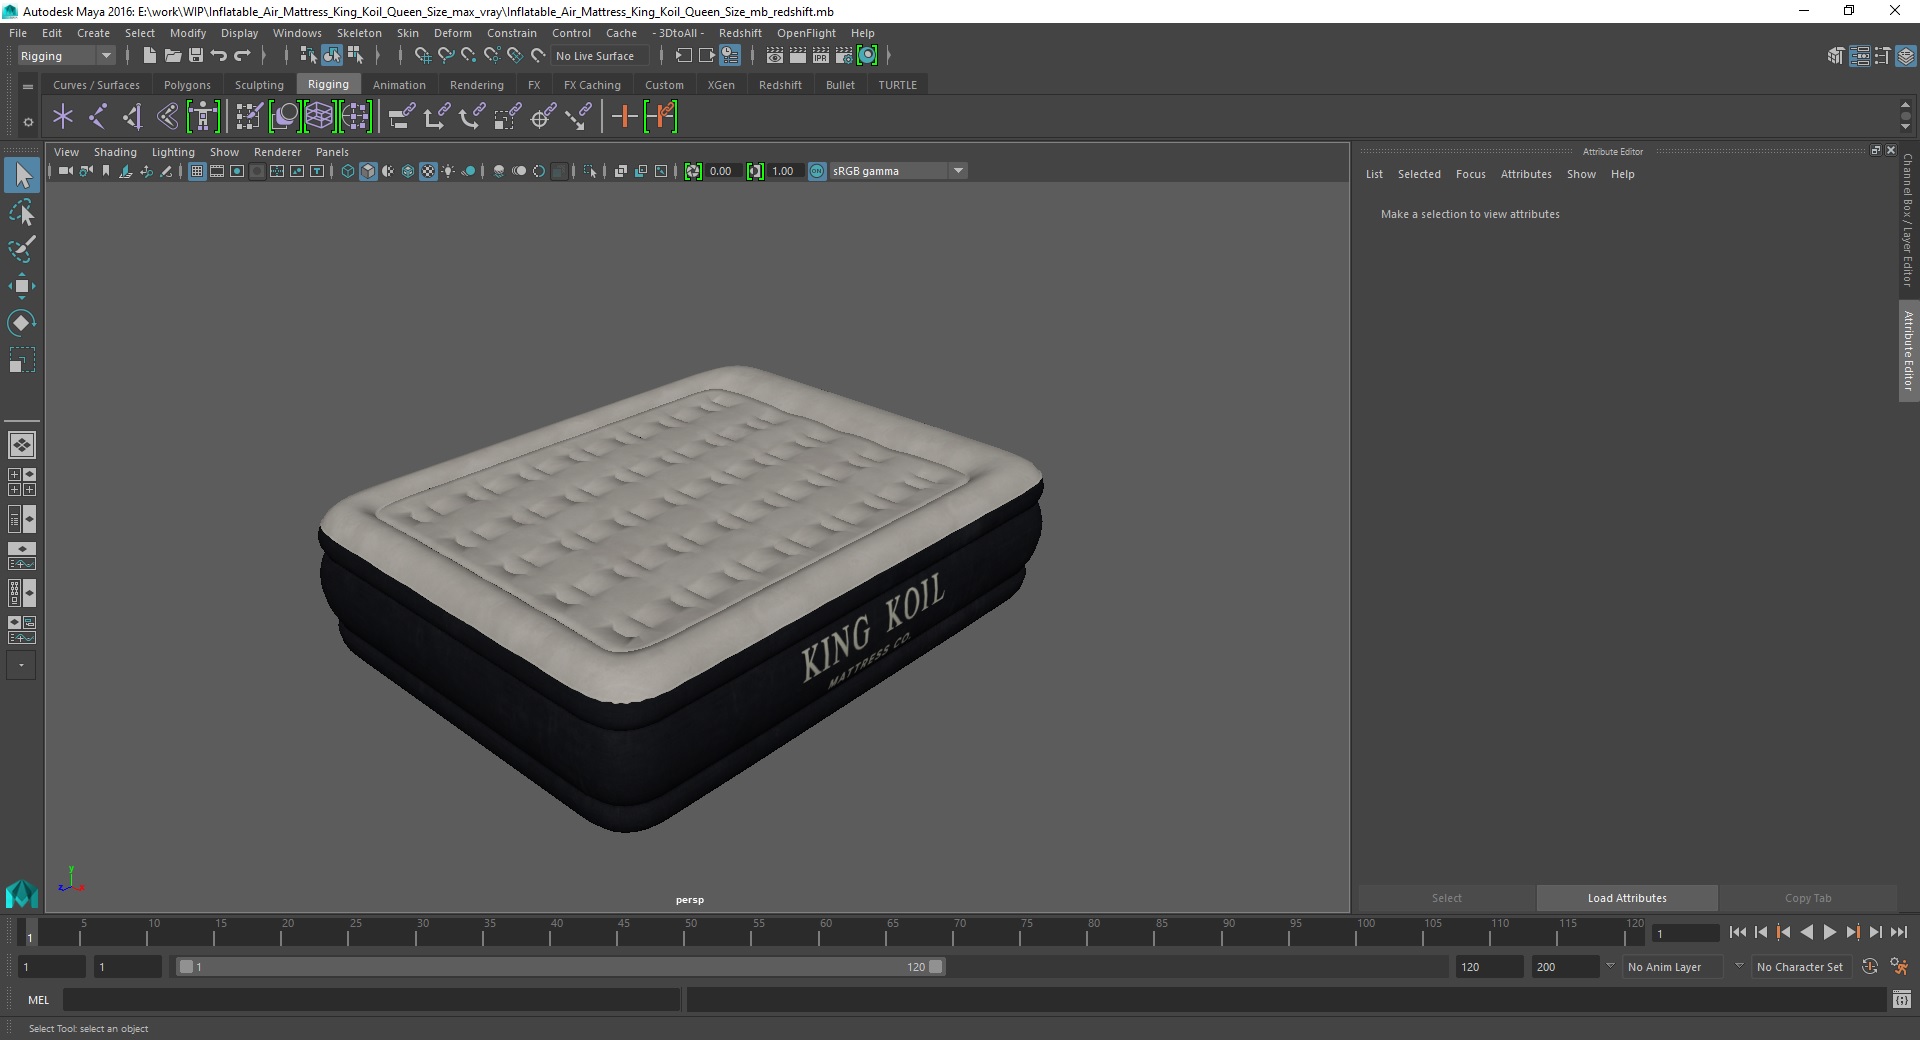The height and width of the screenshot is (1040, 1920).
Task: Open the Skeleton menu
Action: (359, 33)
